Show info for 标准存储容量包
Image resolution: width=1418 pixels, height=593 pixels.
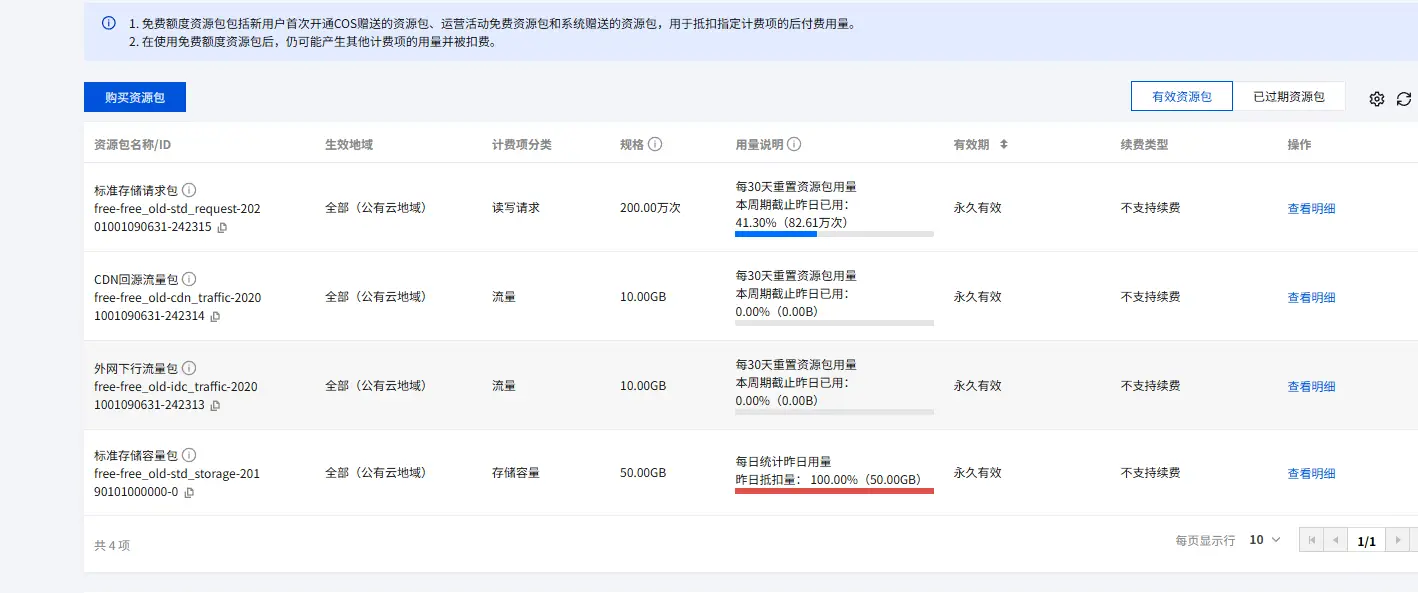(189, 455)
